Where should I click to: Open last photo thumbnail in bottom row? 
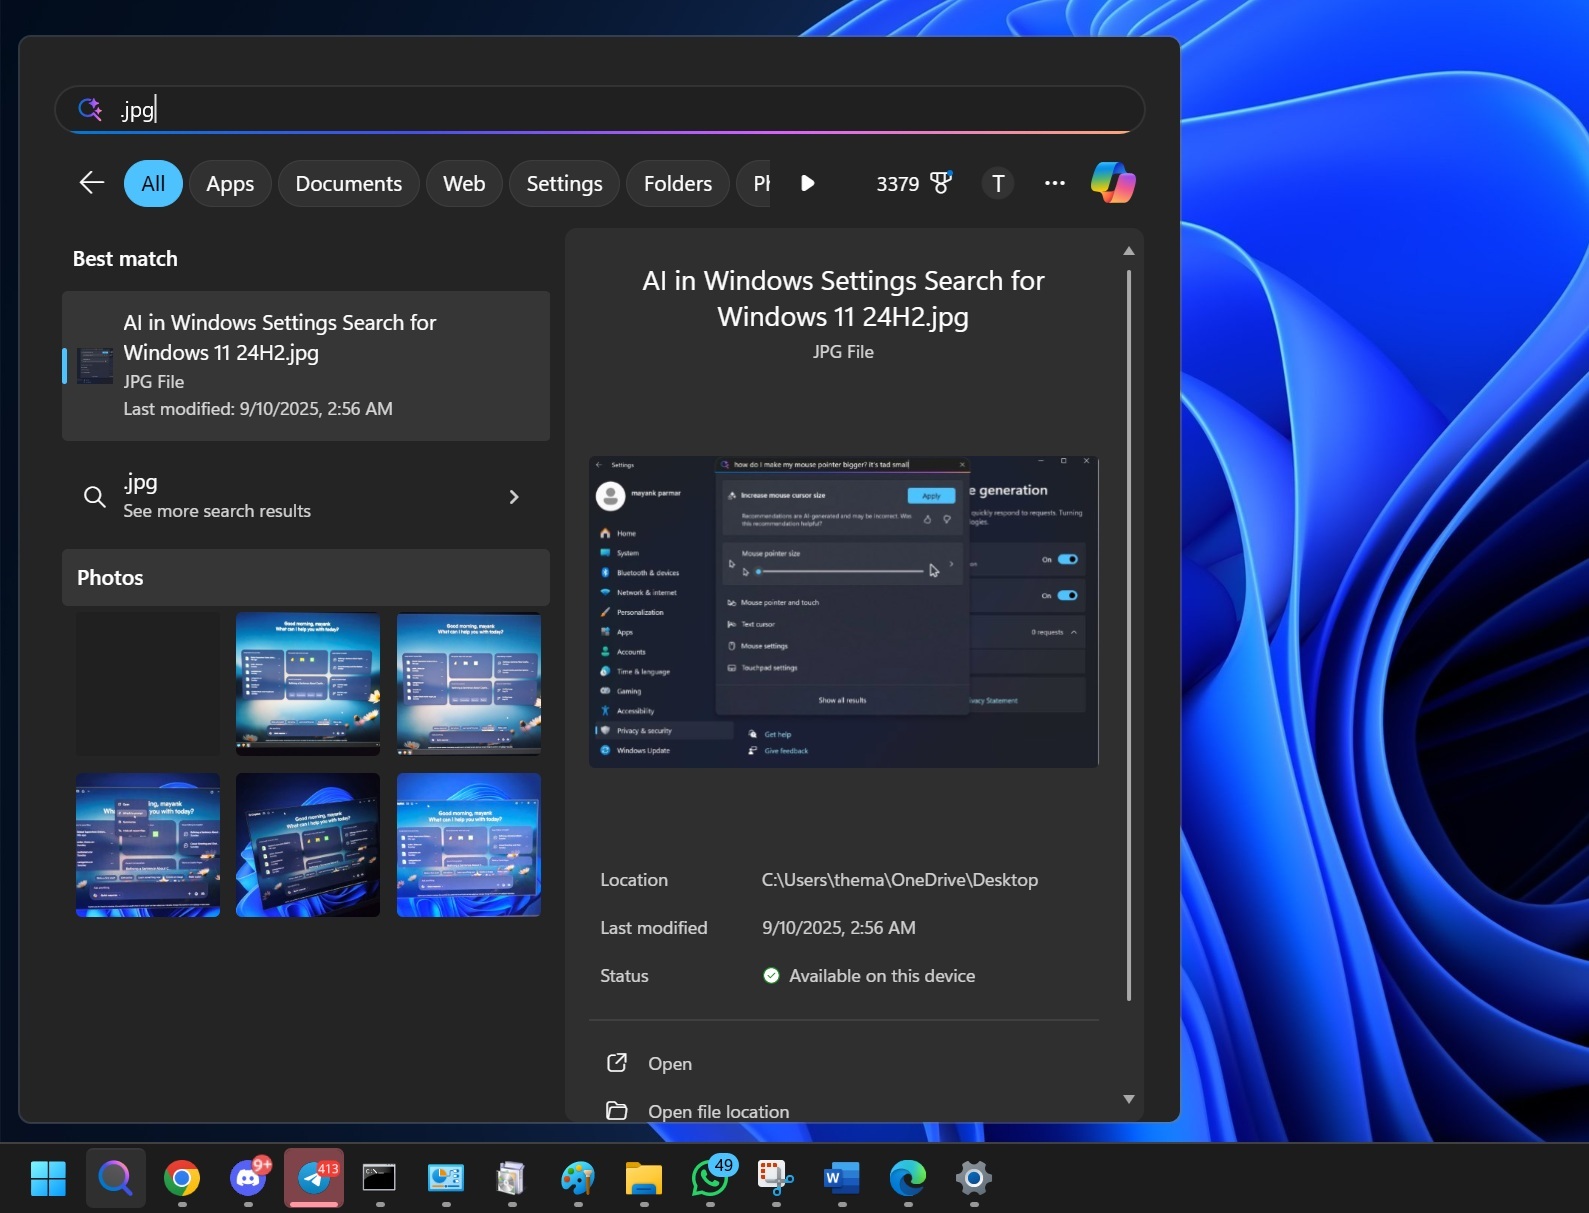[469, 845]
